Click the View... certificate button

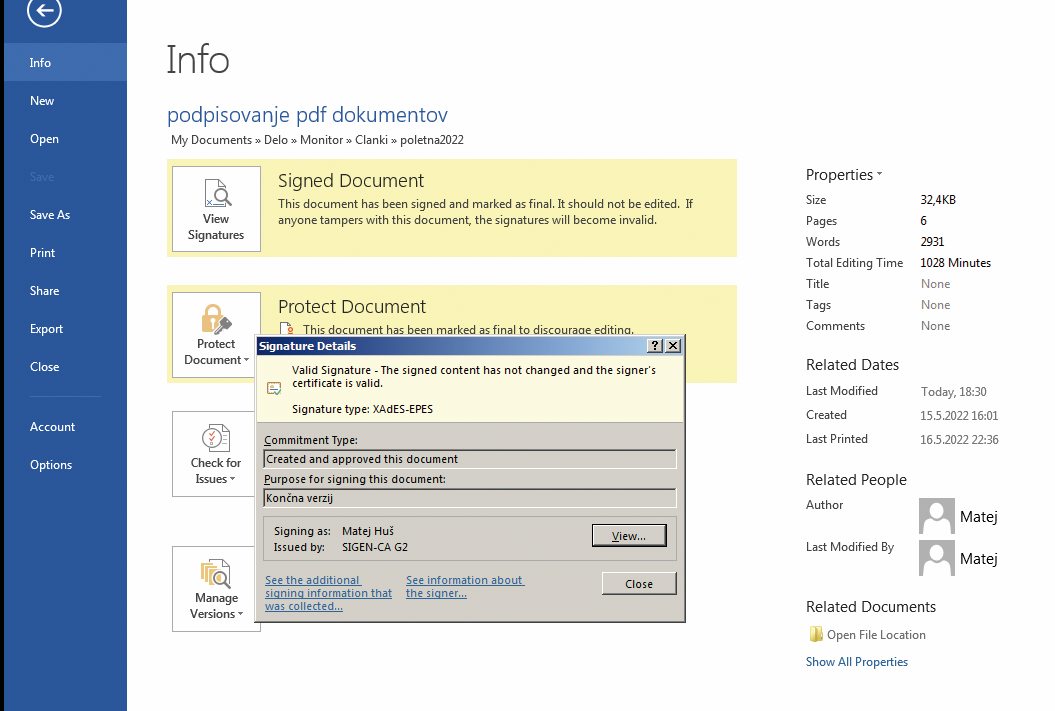[629, 535]
